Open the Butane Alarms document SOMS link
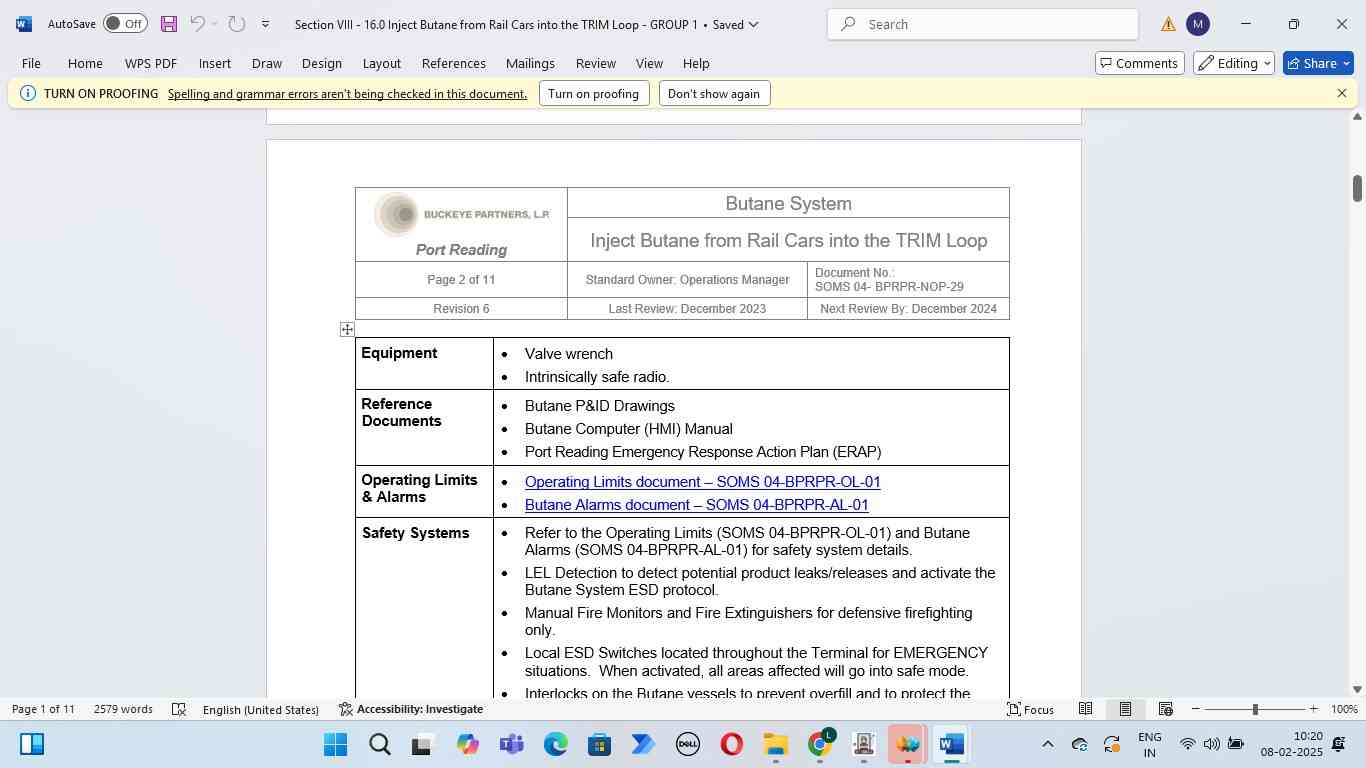This screenshot has width=1366, height=768. pos(696,505)
